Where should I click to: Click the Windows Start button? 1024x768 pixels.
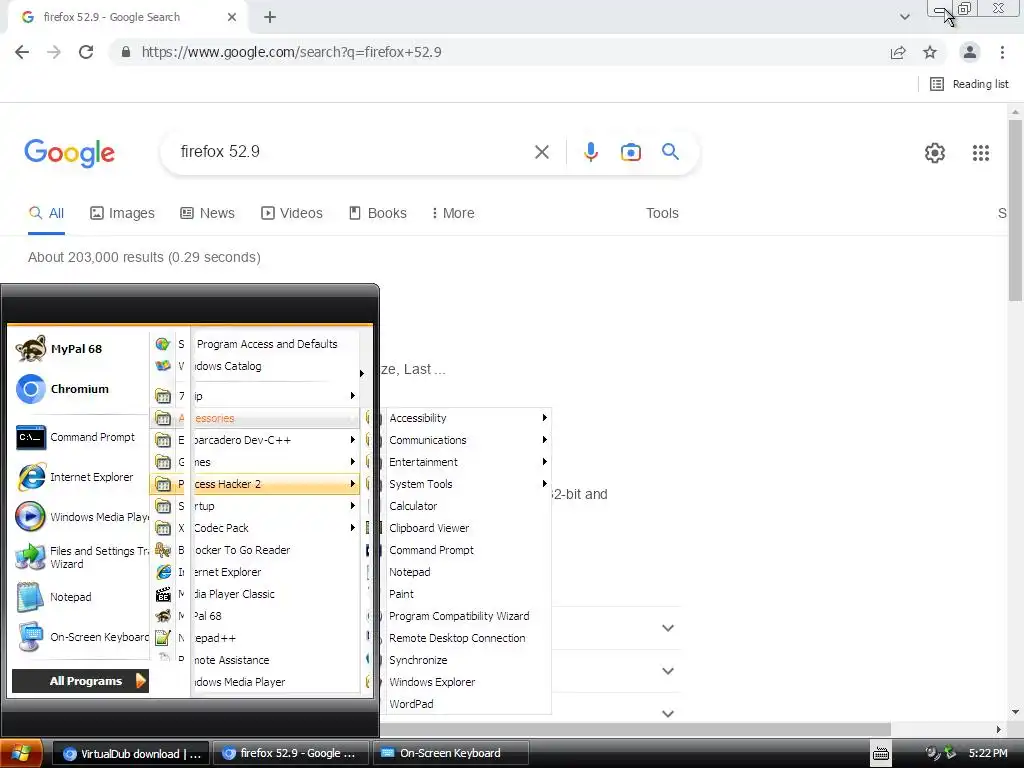[x=22, y=754]
